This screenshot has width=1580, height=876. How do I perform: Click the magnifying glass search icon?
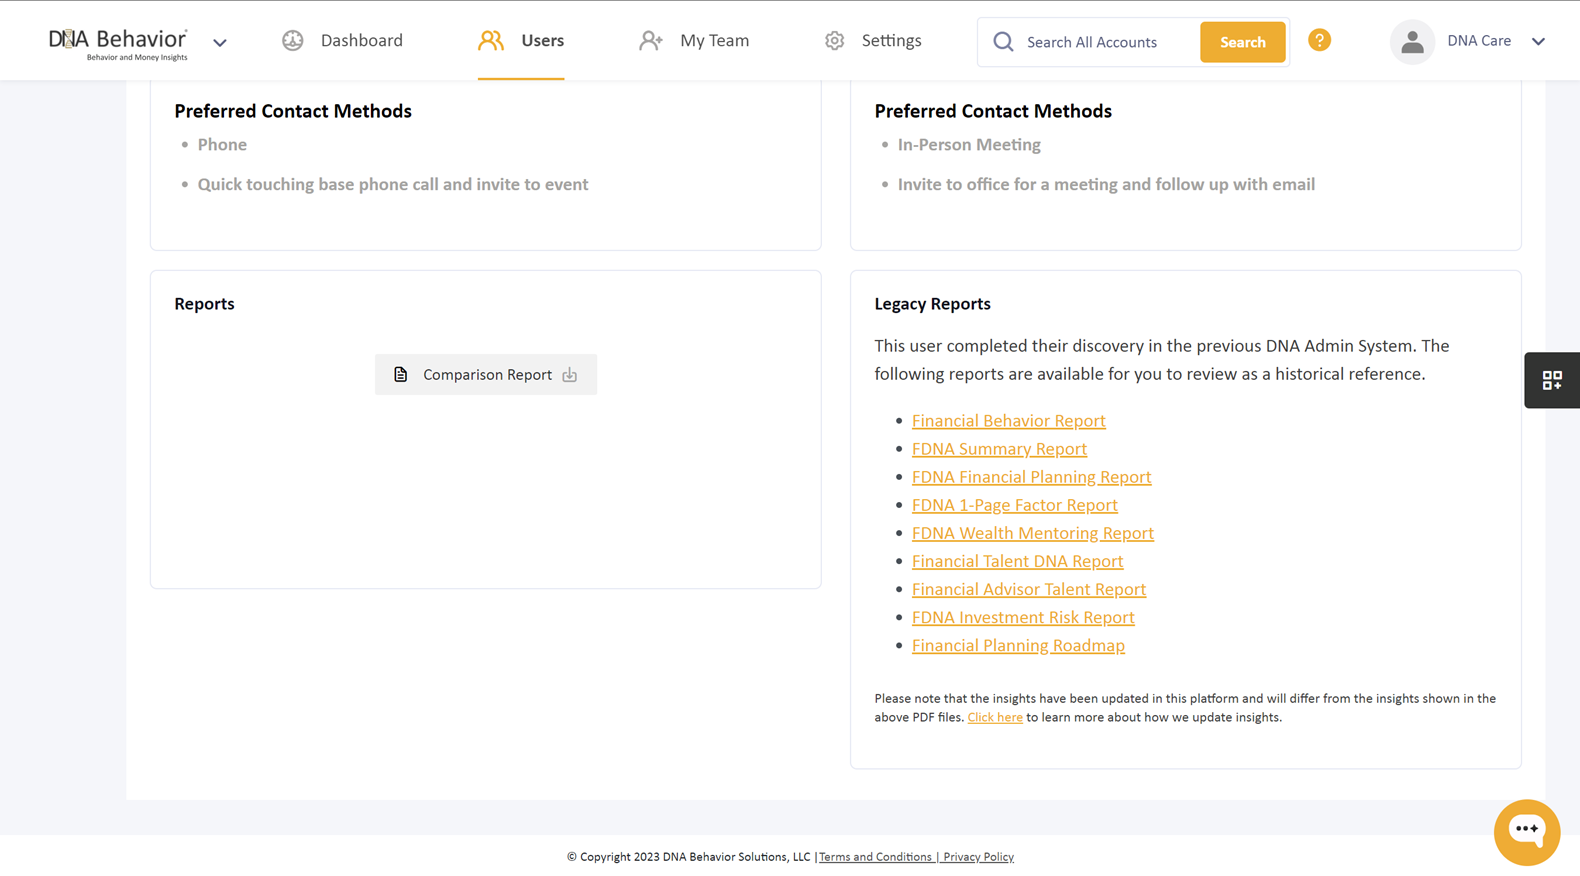1003,42
